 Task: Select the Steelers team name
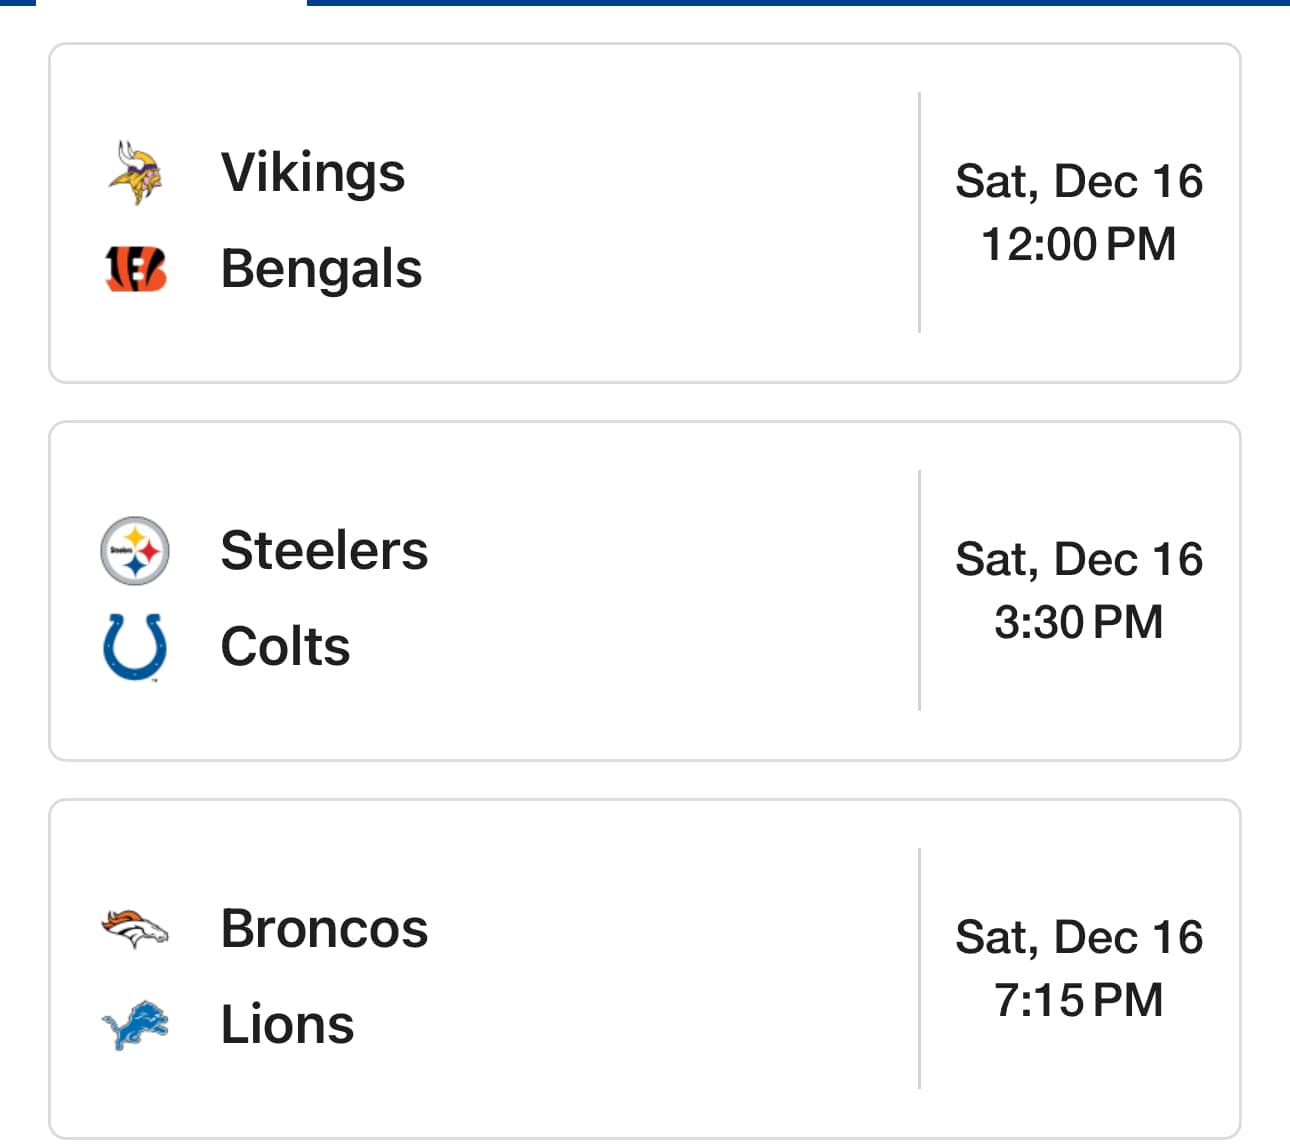[x=324, y=551]
